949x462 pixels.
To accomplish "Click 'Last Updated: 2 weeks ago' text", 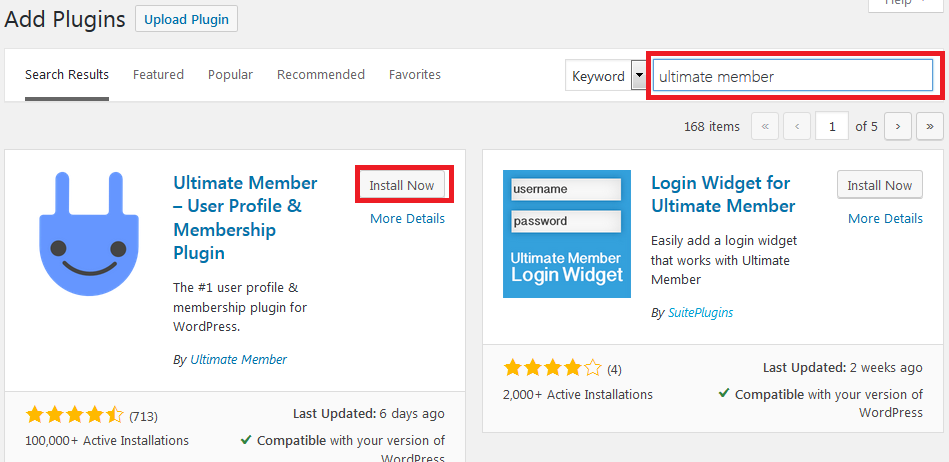I will click(842, 368).
